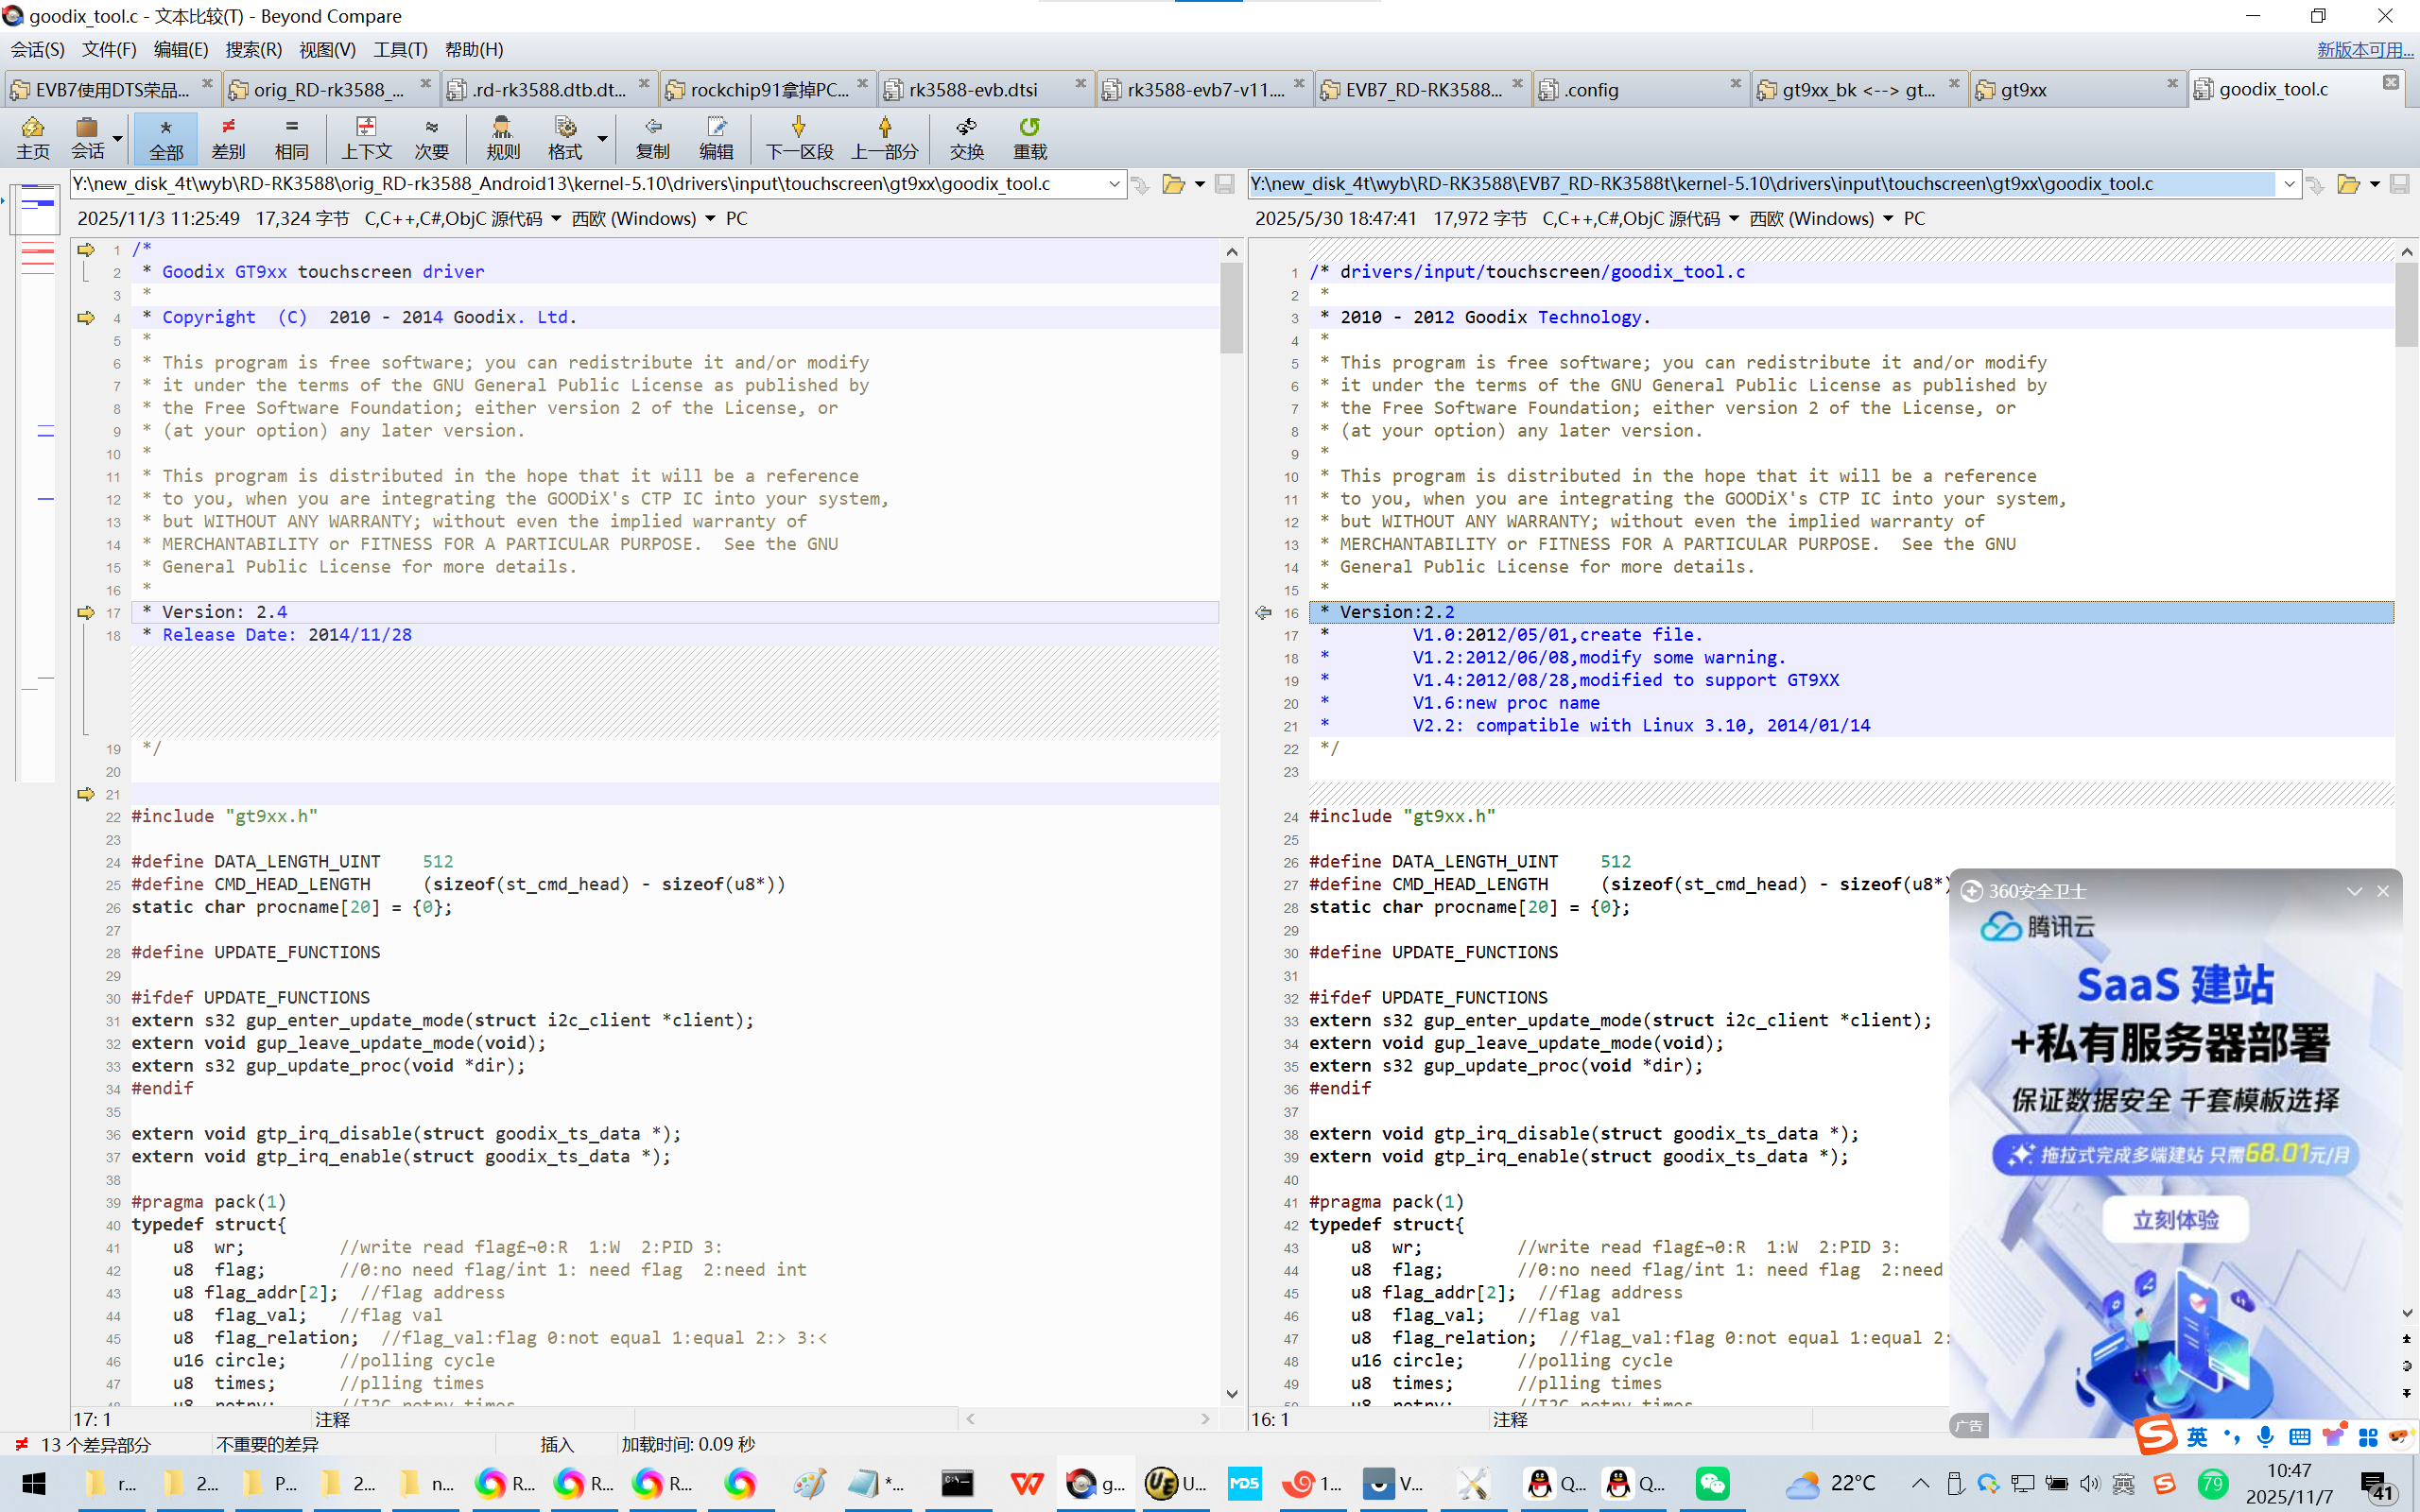Click the Edit (编辑) toolbar icon
This screenshot has width=2420, height=1512.
[x=716, y=137]
